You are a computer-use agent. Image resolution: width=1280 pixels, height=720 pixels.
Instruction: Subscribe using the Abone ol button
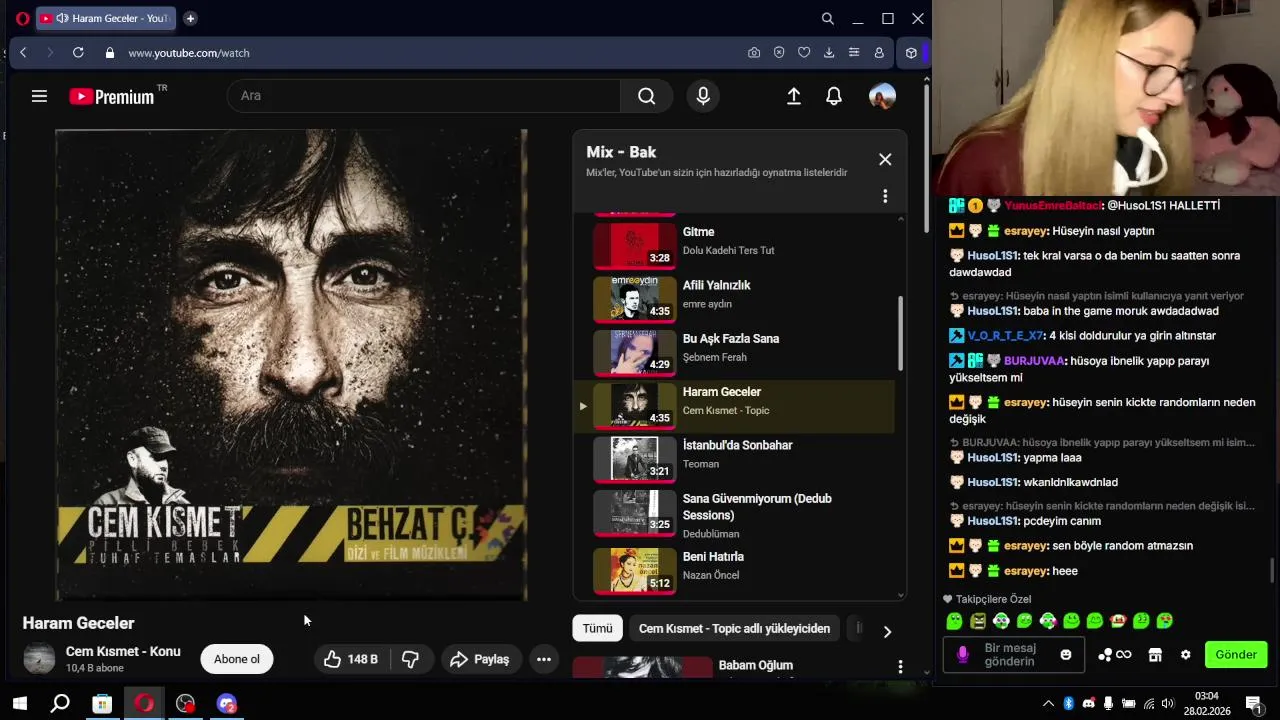click(x=237, y=659)
